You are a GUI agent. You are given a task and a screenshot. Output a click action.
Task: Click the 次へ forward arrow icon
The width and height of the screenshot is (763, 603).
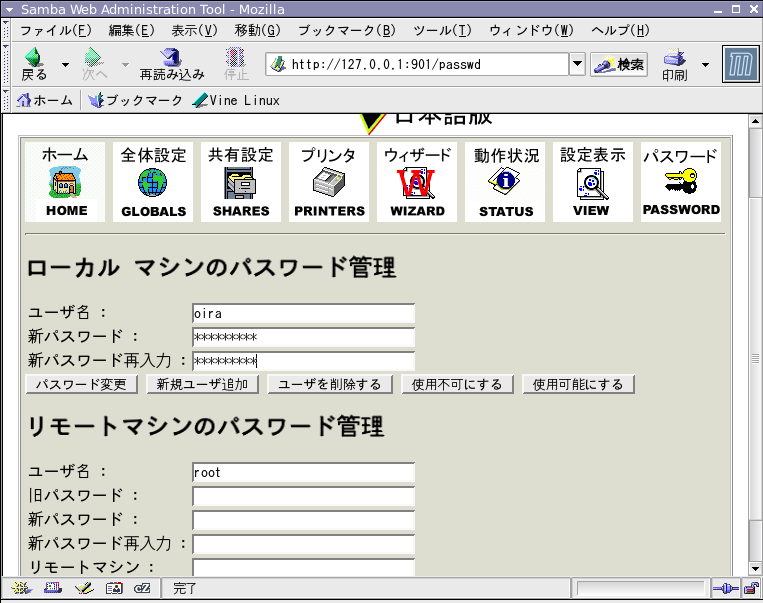click(94, 64)
